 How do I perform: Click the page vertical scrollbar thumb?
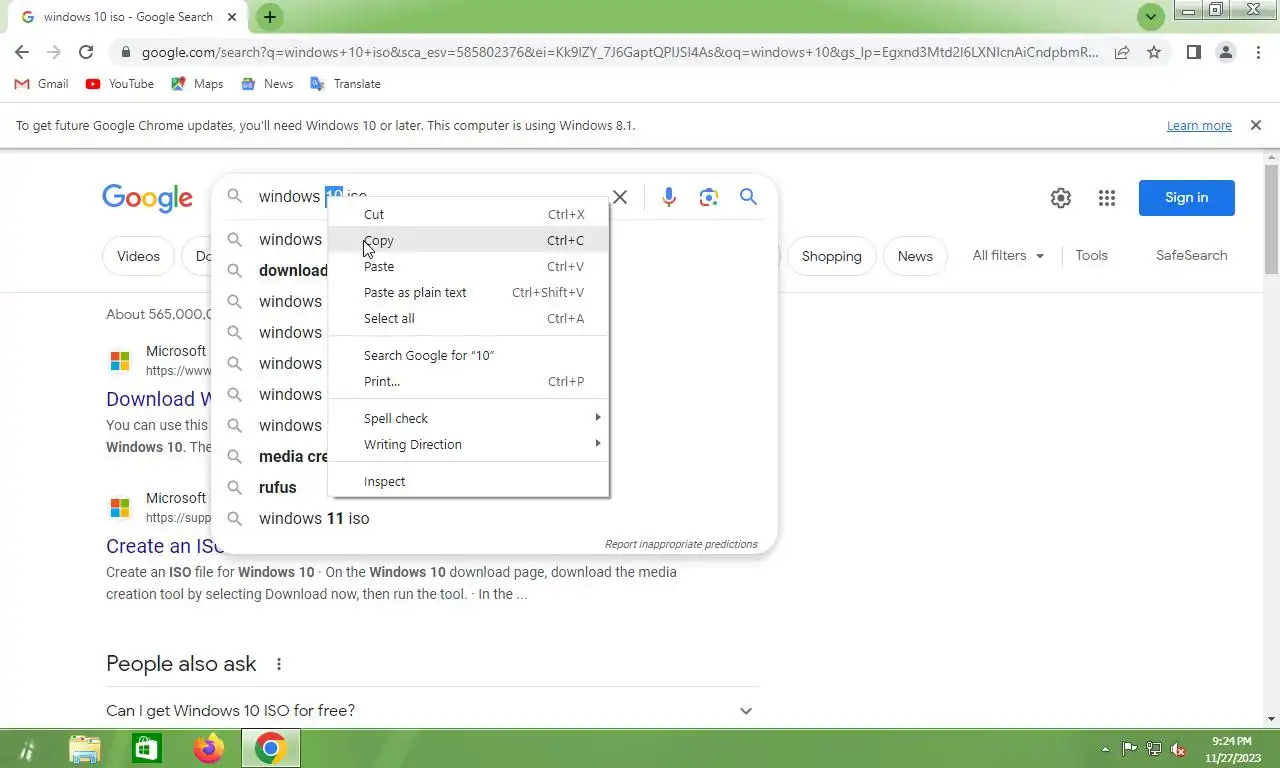(1272, 217)
